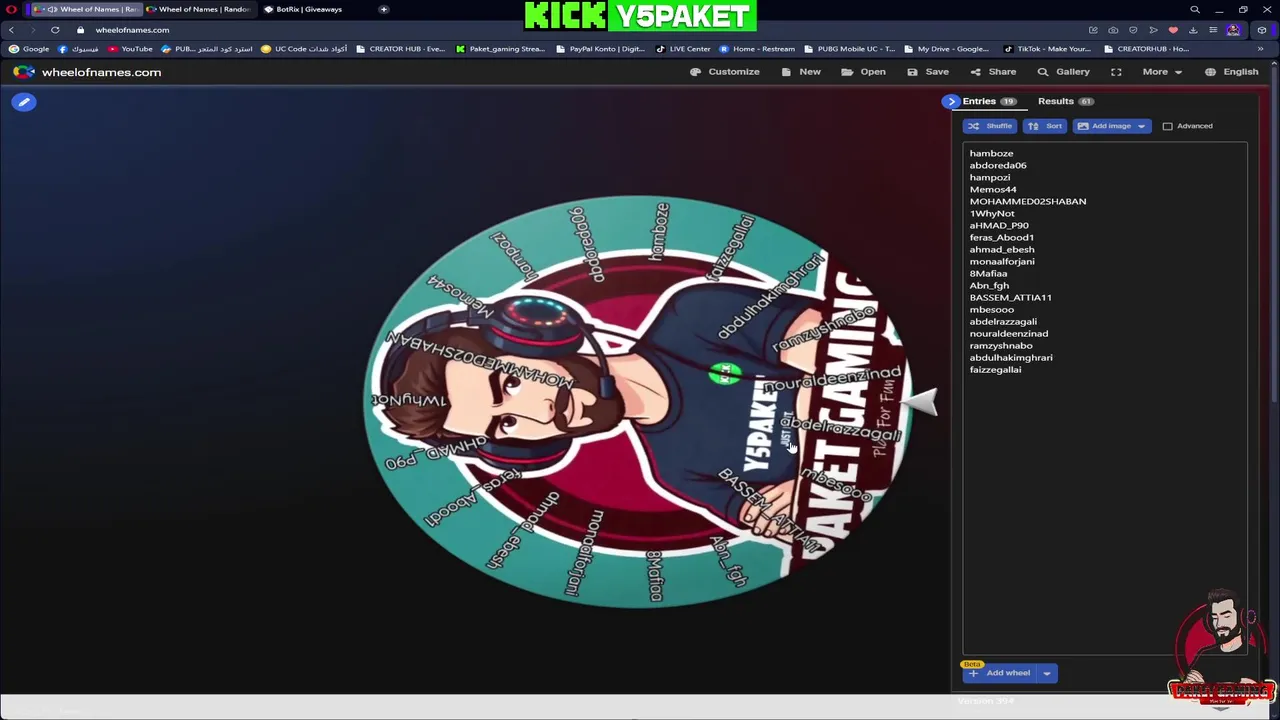Open the PayPal Konto bookmark

(600, 49)
